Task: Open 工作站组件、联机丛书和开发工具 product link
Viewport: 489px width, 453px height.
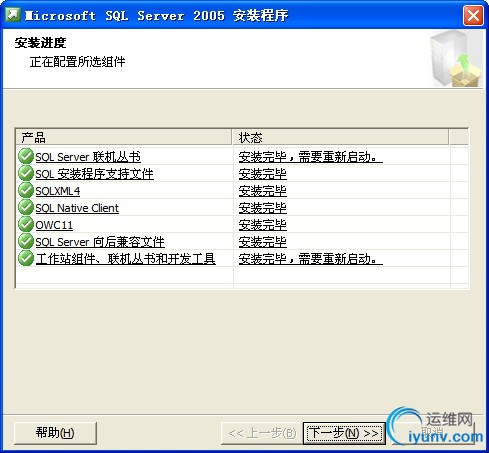Action: point(126,259)
